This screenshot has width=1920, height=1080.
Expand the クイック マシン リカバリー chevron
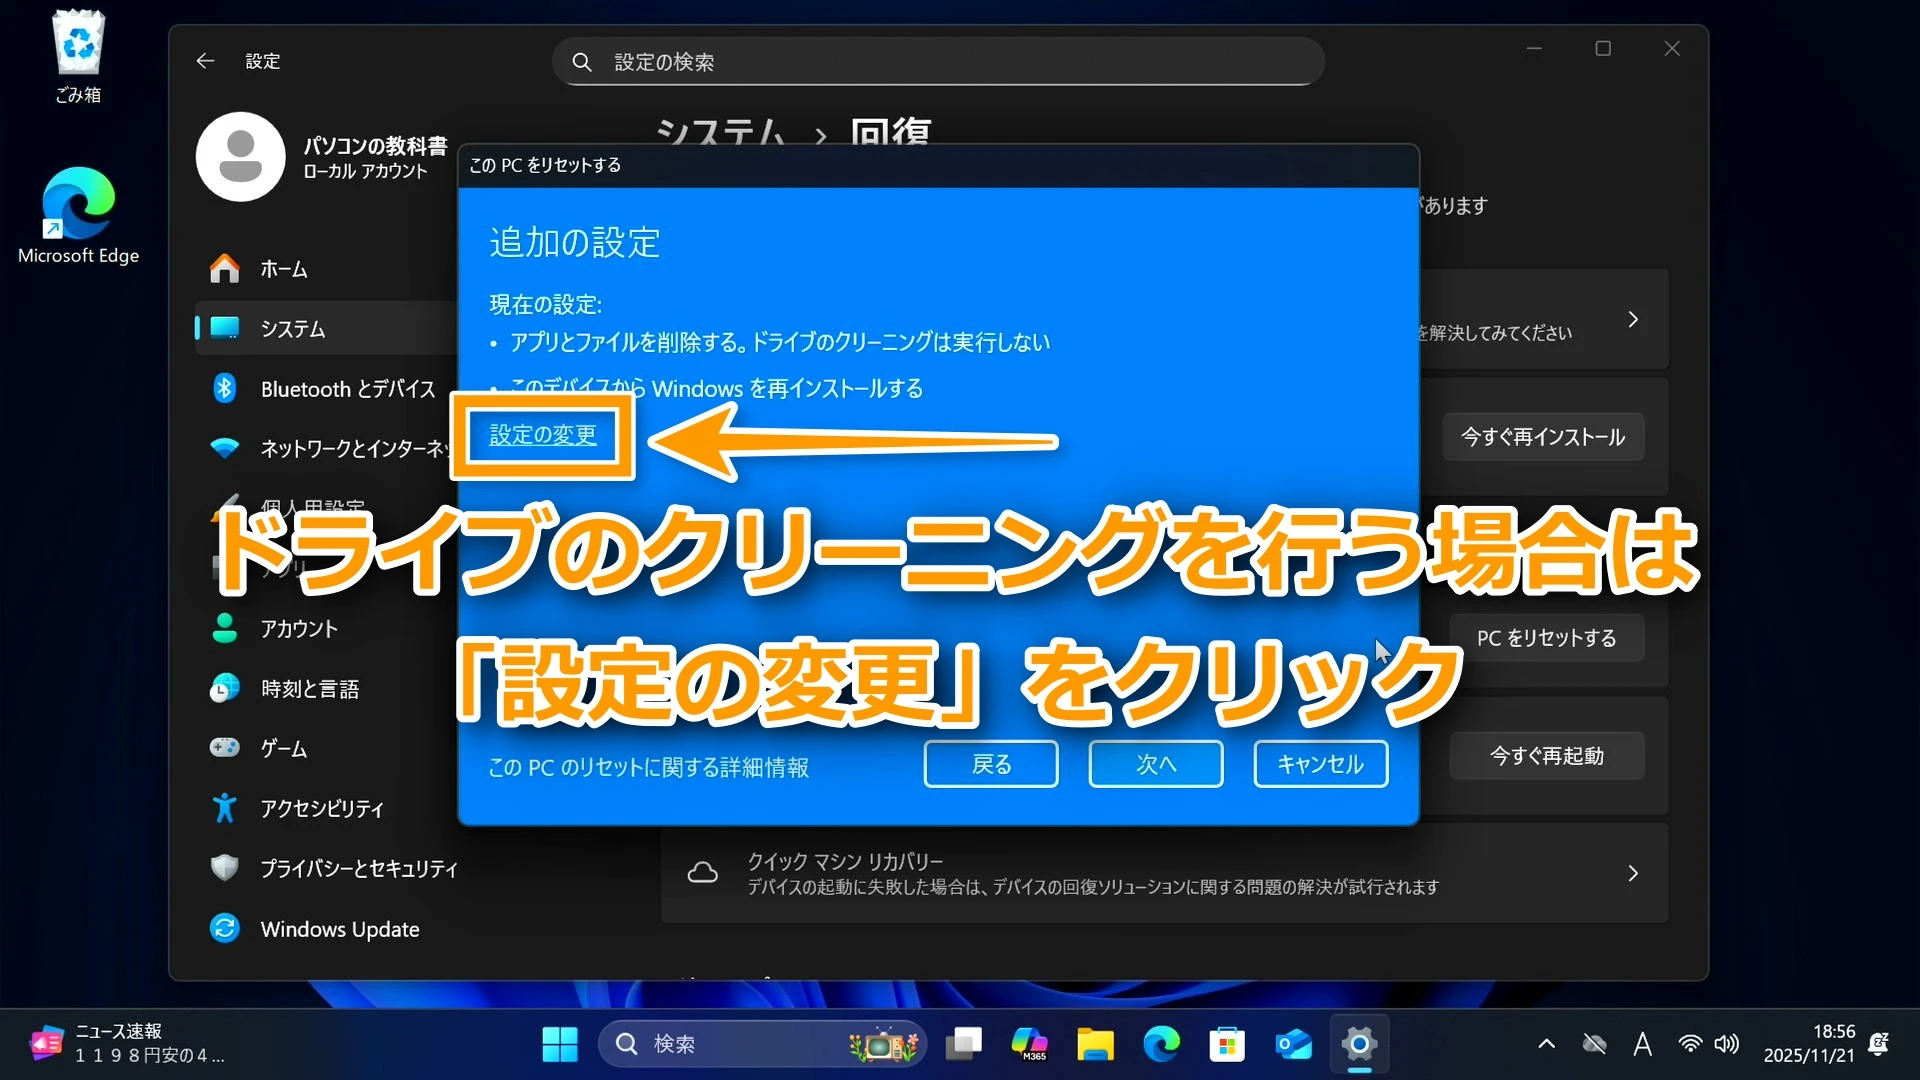(1632, 873)
